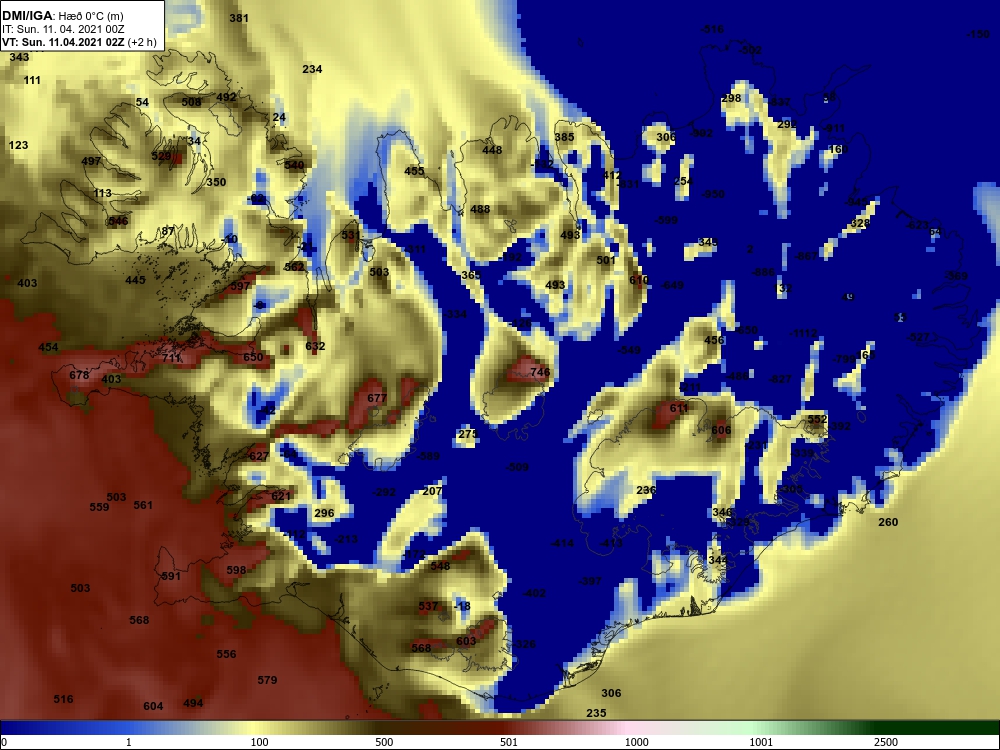This screenshot has width=1000, height=750.
Task: Click the map value '381'
Action: click(239, 18)
